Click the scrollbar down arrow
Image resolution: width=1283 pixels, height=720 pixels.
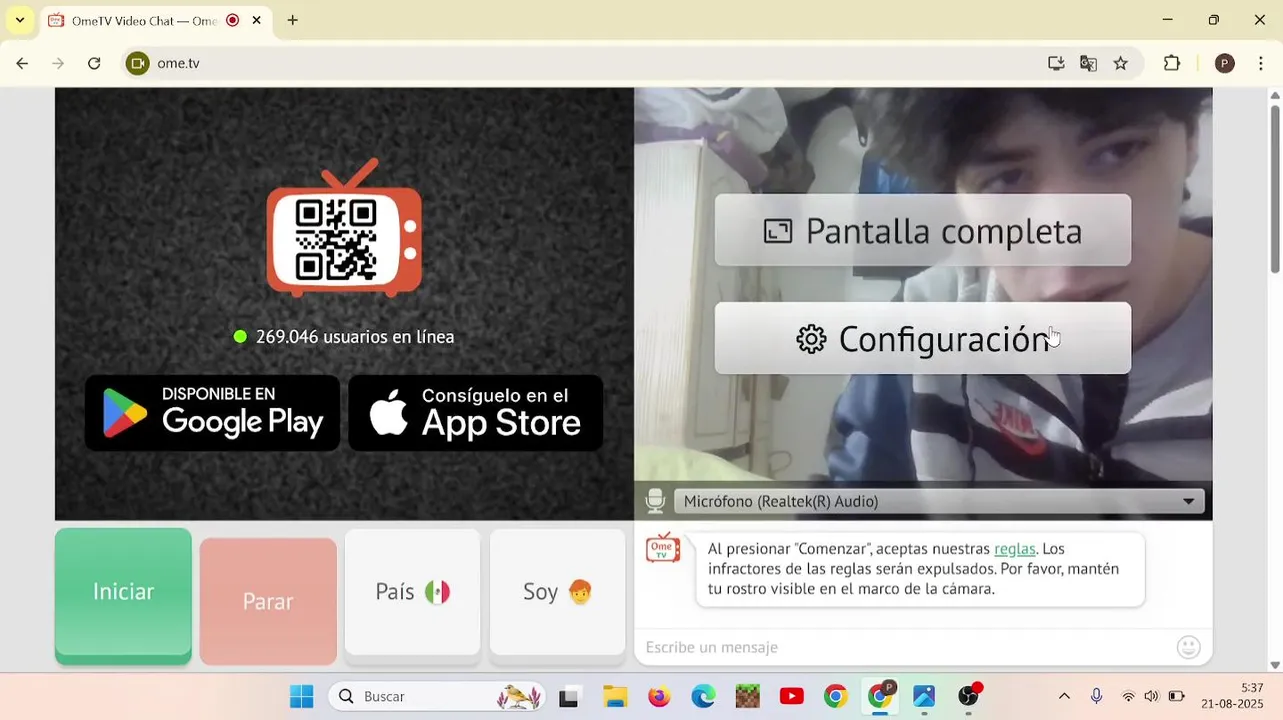(x=1275, y=665)
